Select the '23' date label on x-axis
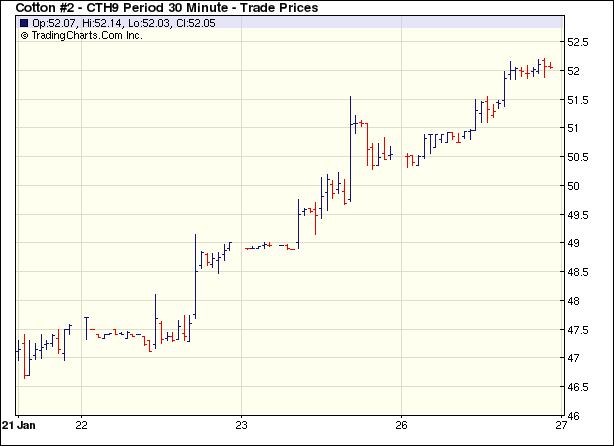Screen dimensions: 614x446 (x=241, y=424)
